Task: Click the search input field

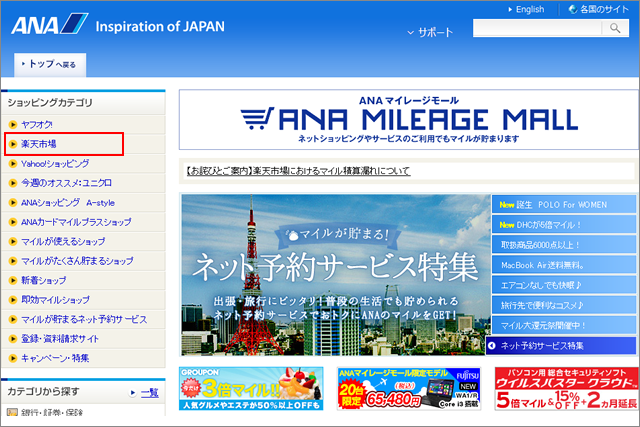Action: click(x=537, y=28)
